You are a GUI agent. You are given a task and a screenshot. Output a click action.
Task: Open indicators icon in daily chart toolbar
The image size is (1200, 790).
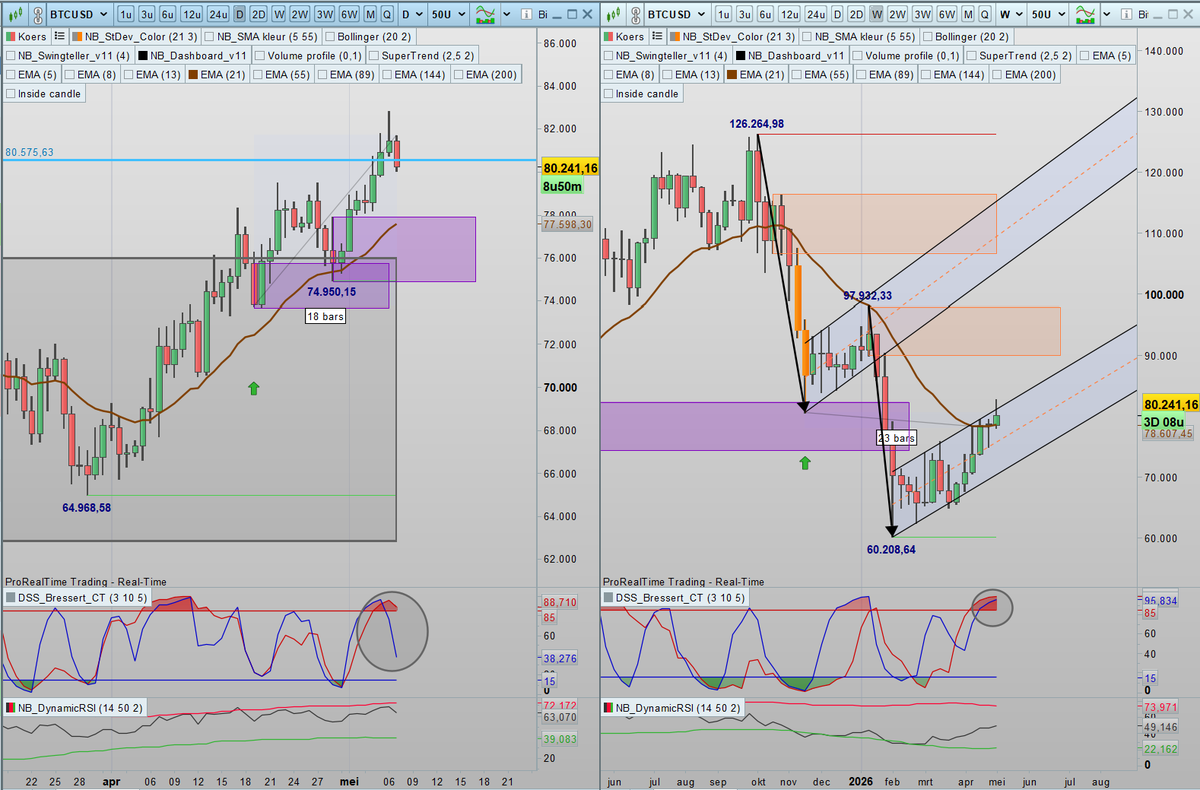484,15
